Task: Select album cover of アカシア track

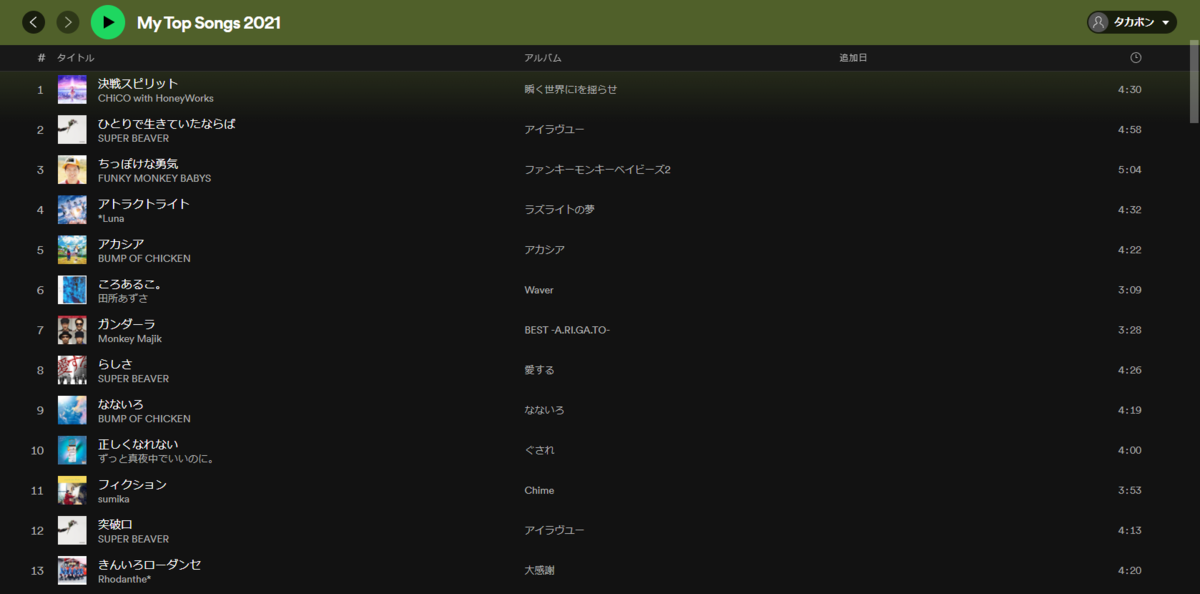Action: pos(72,250)
